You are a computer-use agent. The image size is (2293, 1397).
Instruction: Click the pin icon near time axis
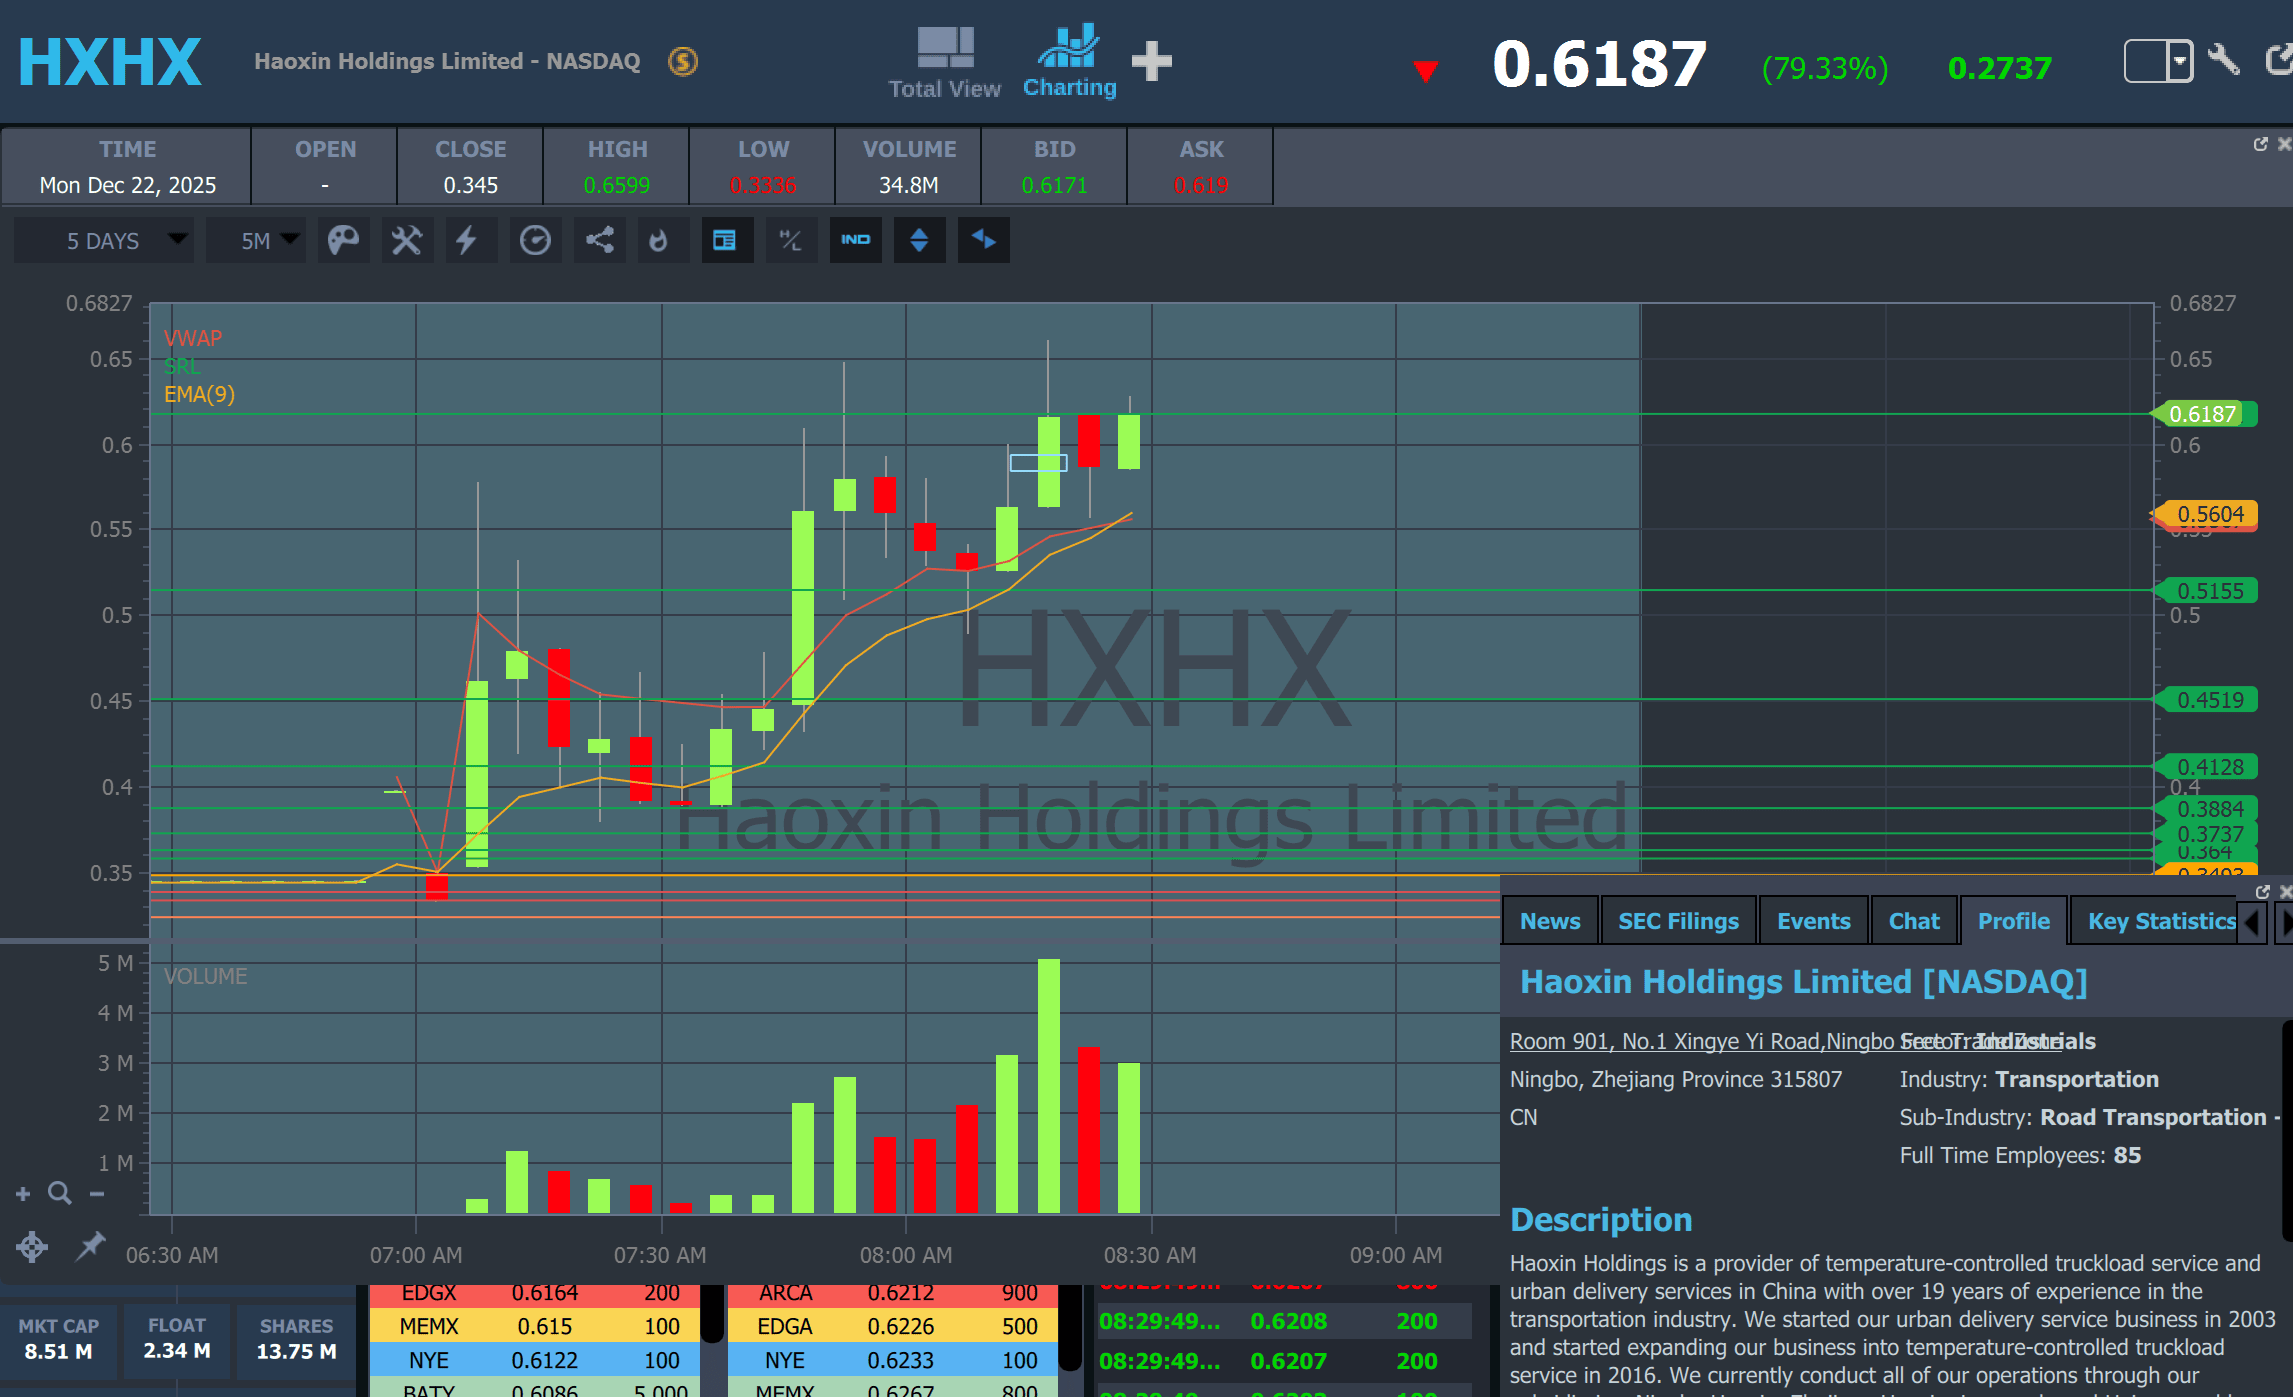(91, 1246)
